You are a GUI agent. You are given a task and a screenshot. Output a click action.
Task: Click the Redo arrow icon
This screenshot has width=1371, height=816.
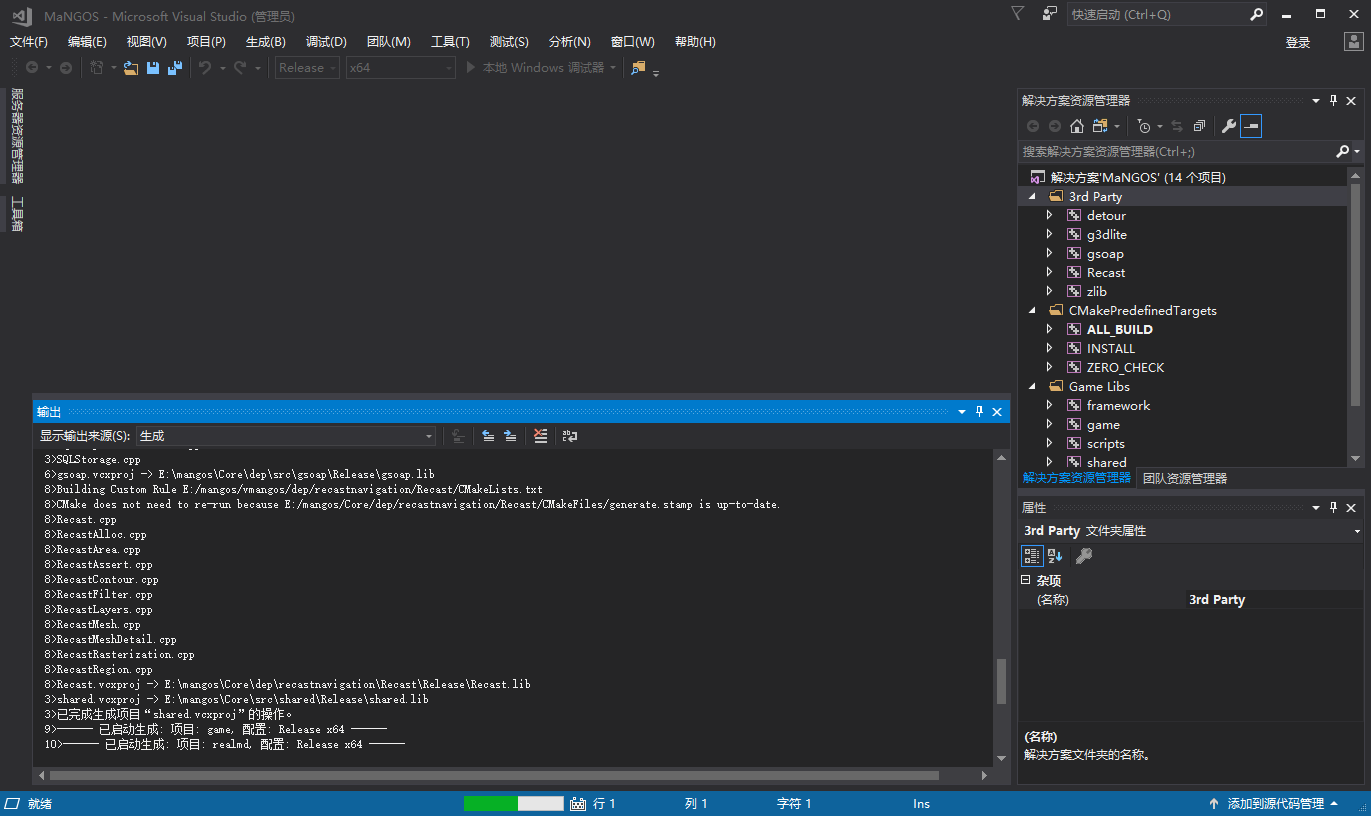[240, 68]
